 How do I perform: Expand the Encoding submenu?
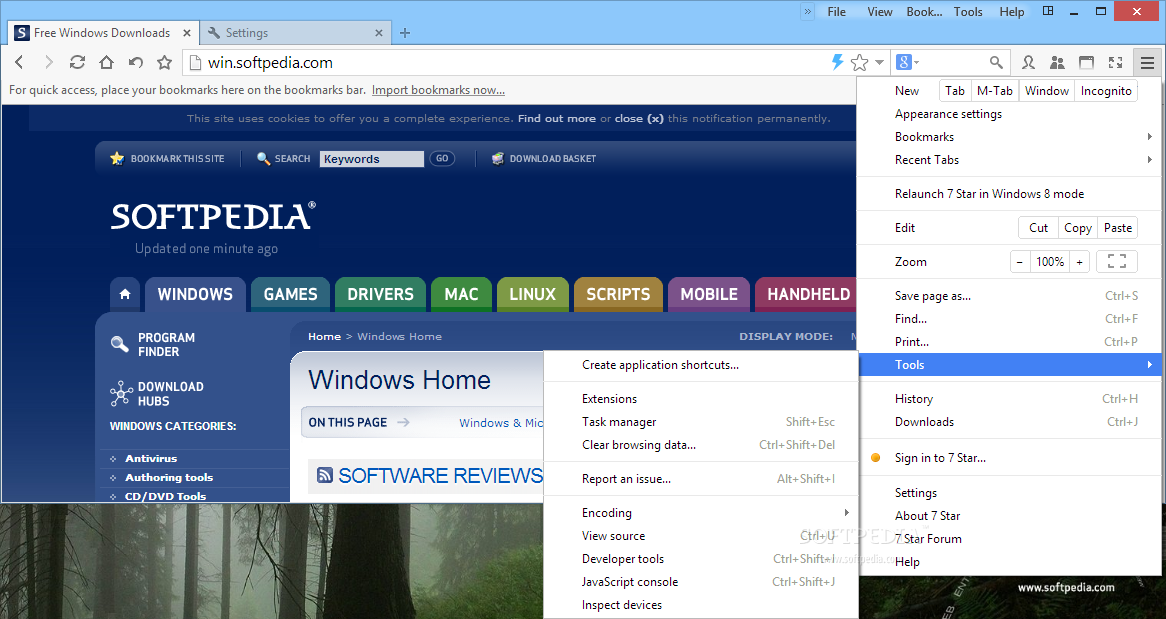point(700,513)
